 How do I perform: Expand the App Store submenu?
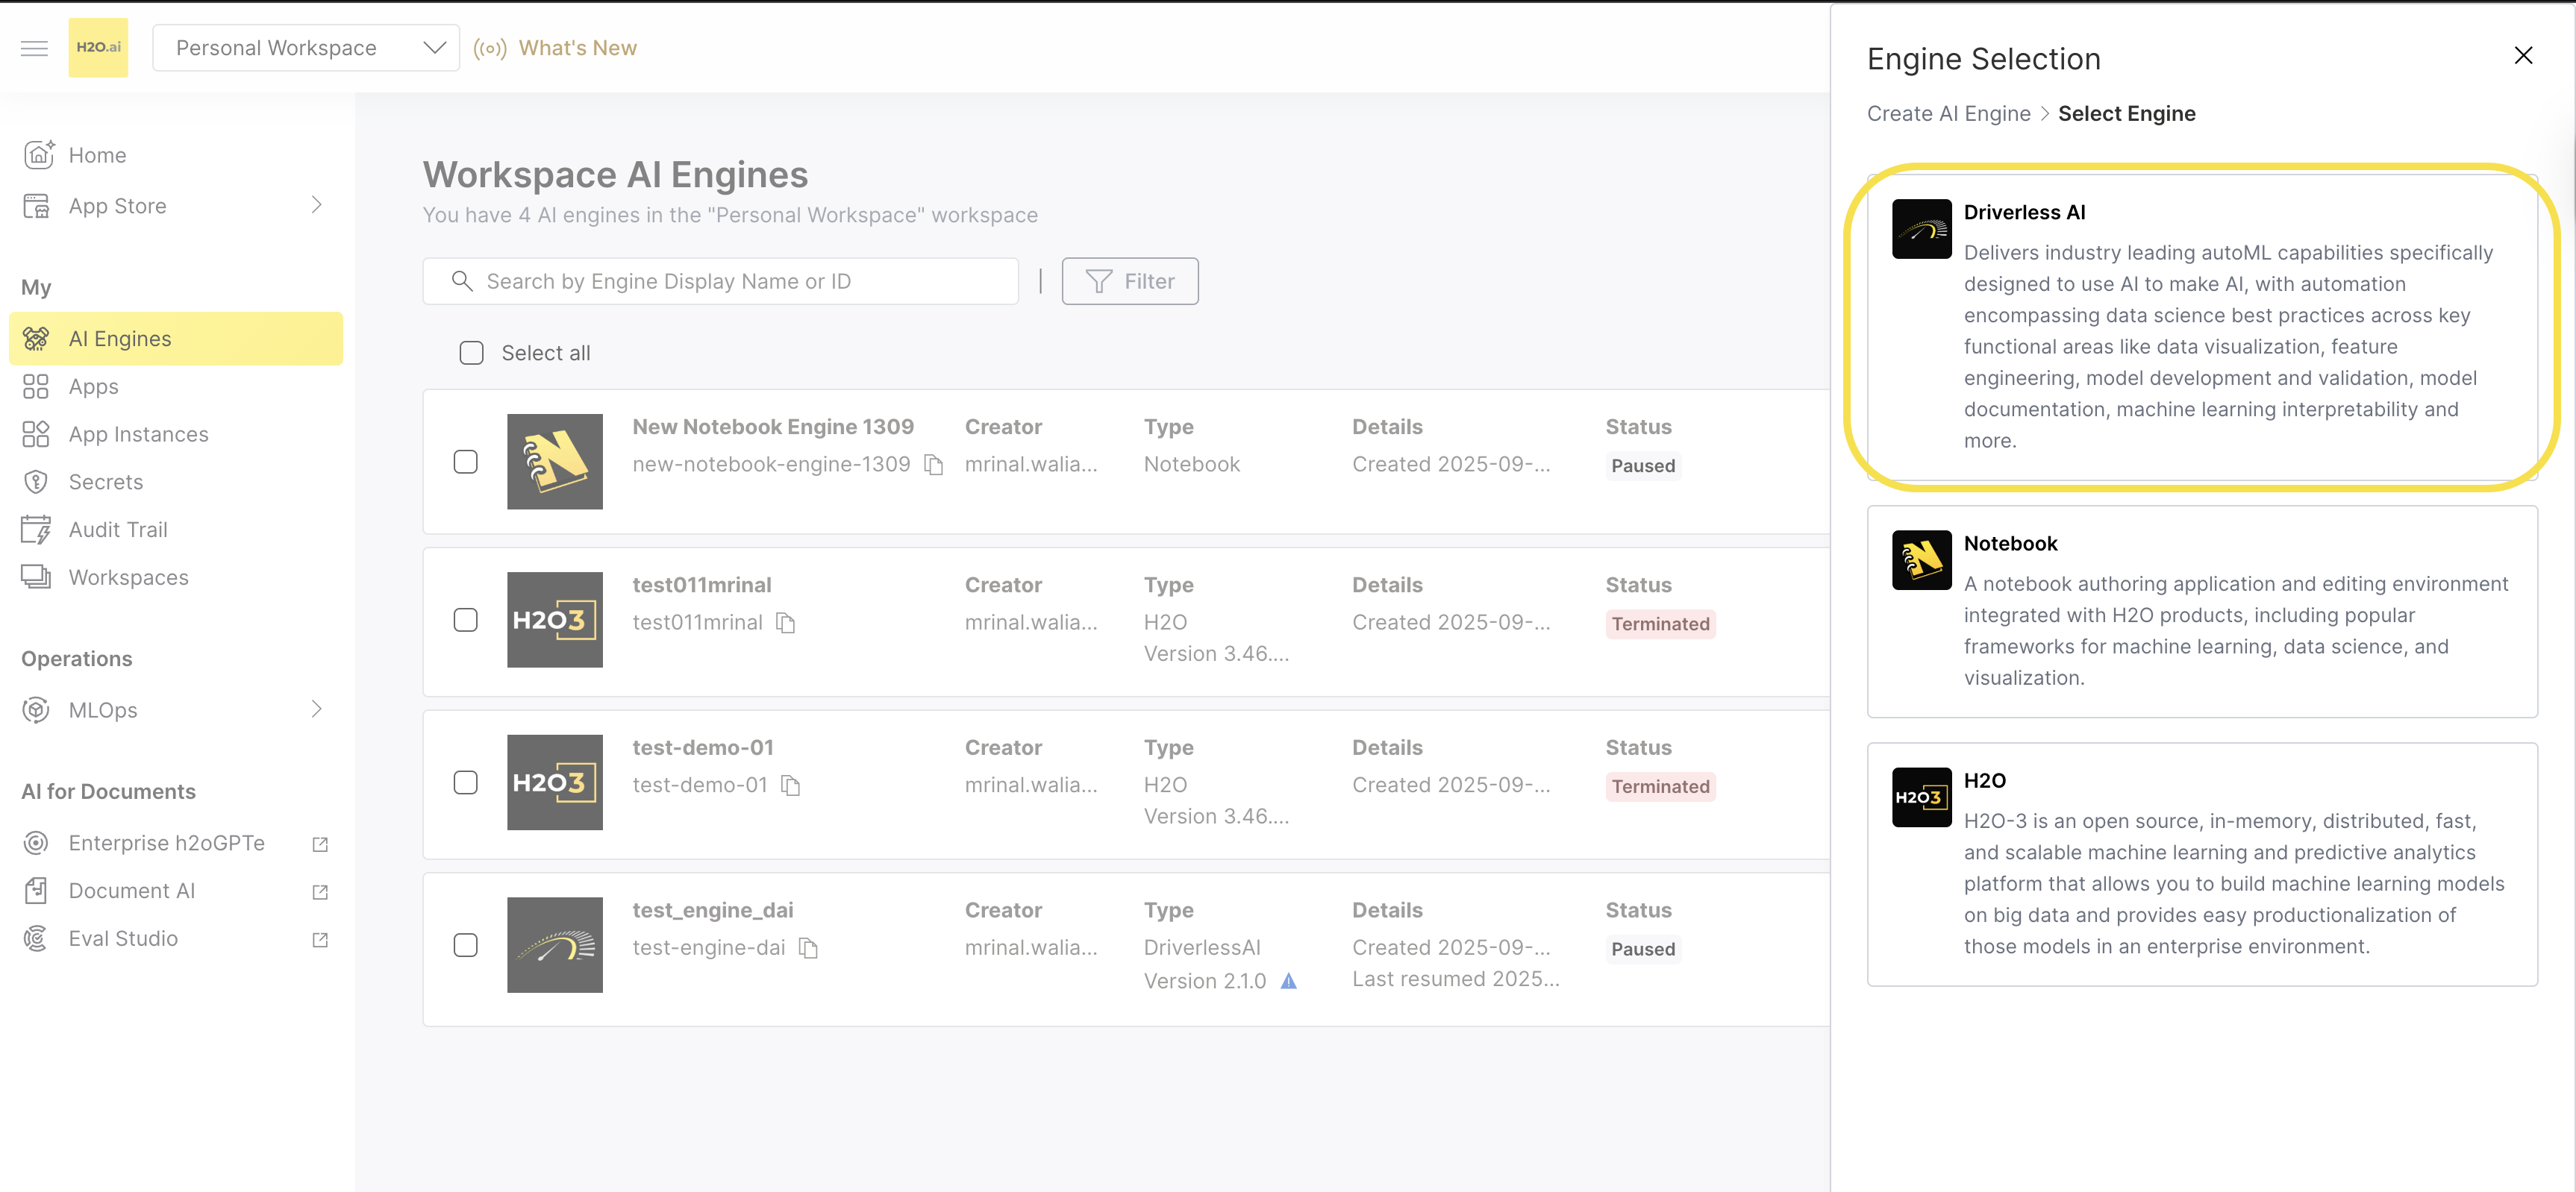pos(316,205)
